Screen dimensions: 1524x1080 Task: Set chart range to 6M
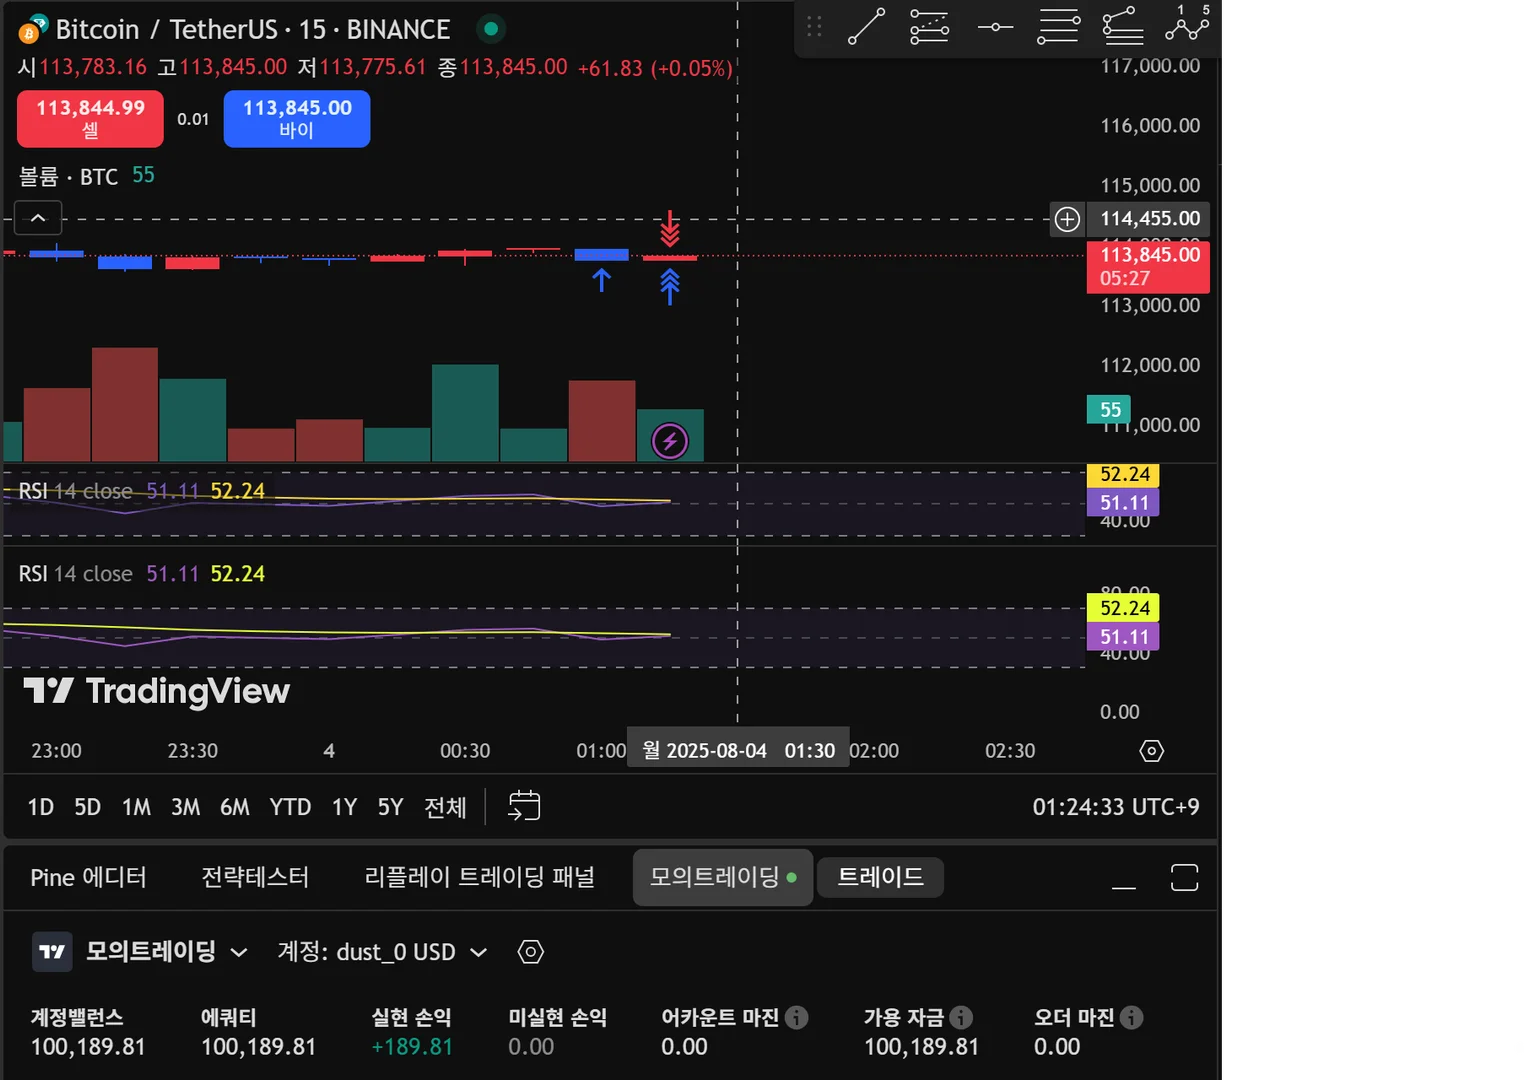235,807
